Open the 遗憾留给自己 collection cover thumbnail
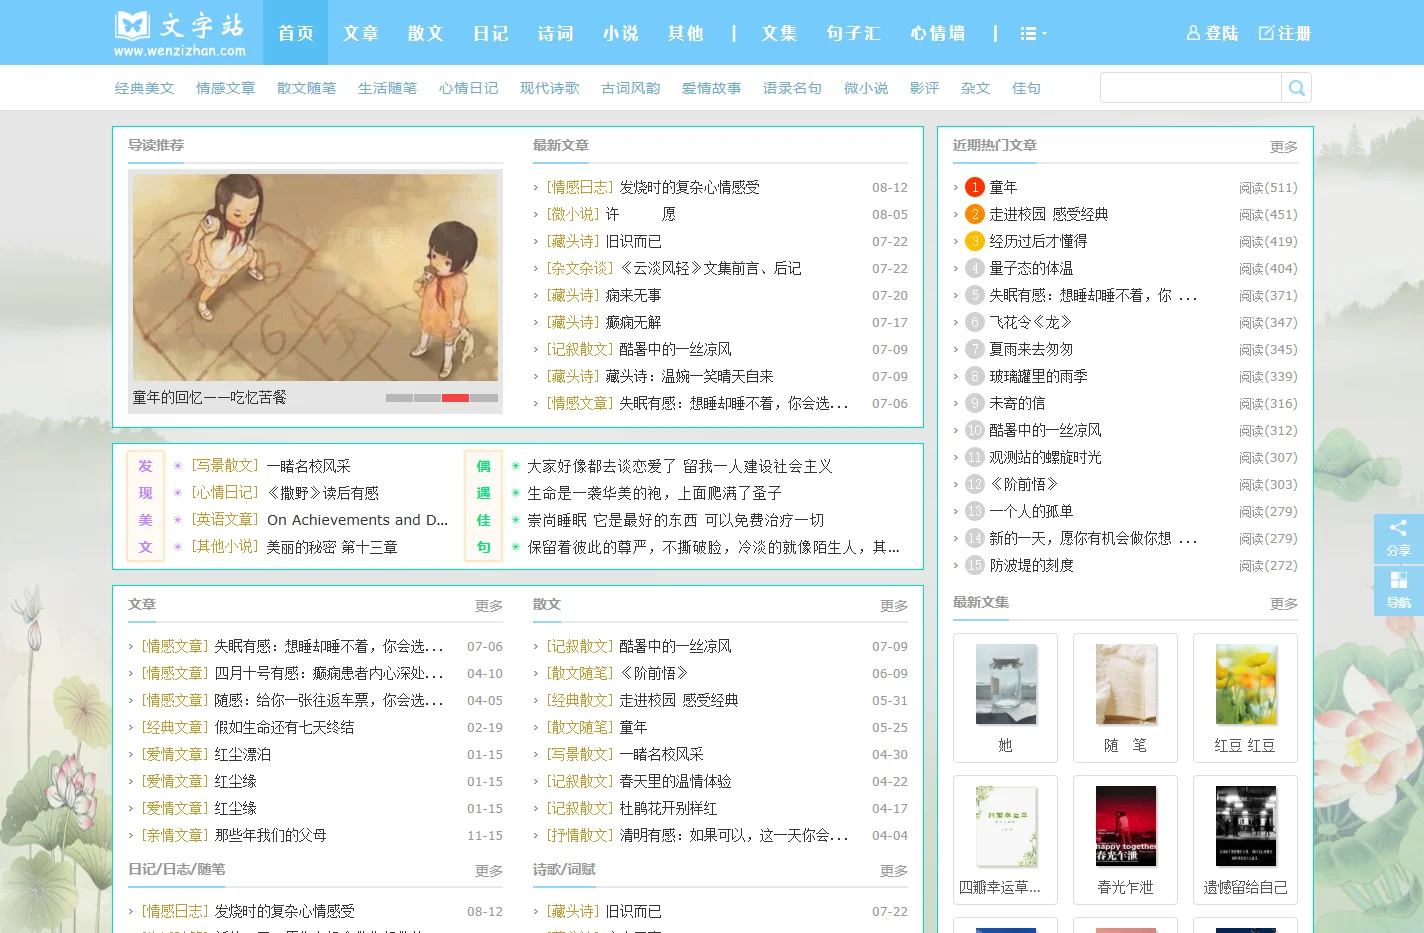The width and height of the screenshot is (1424, 933). click(1246, 826)
